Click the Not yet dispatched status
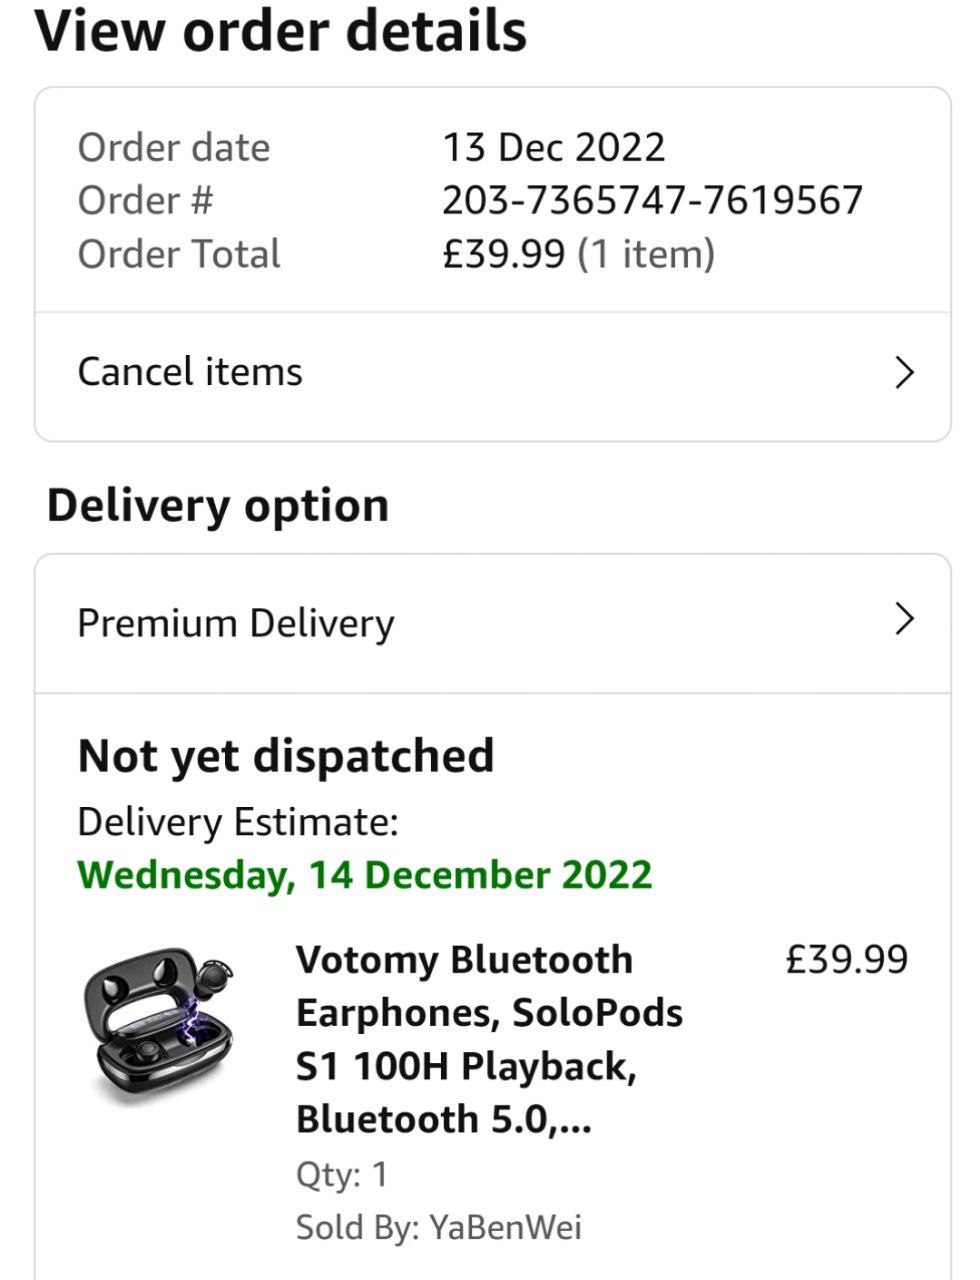980x1280 pixels. [x=286, y=756]
